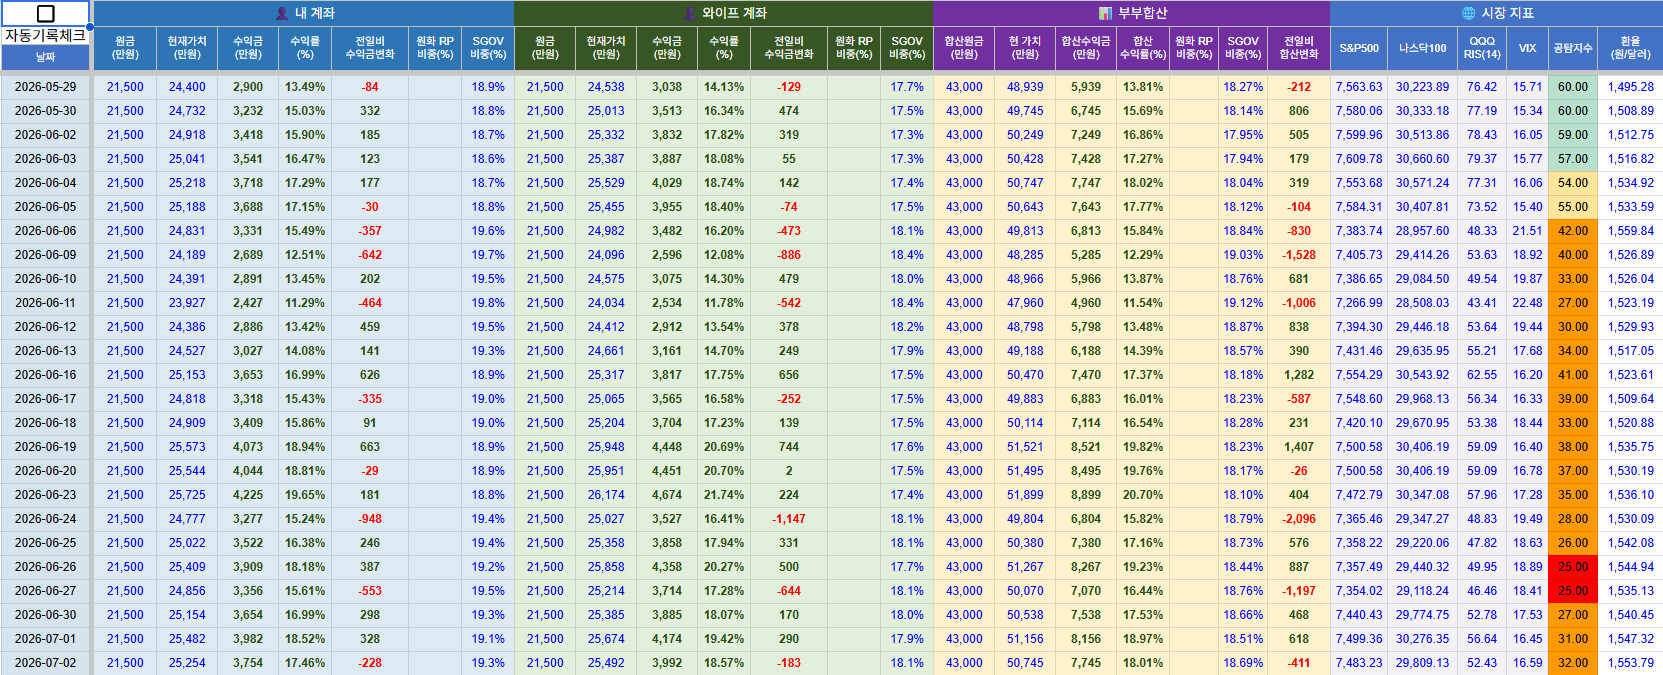1663x675 pixels.
Task: Click the S&P500 value 7,266.99
Action: 1359,303
